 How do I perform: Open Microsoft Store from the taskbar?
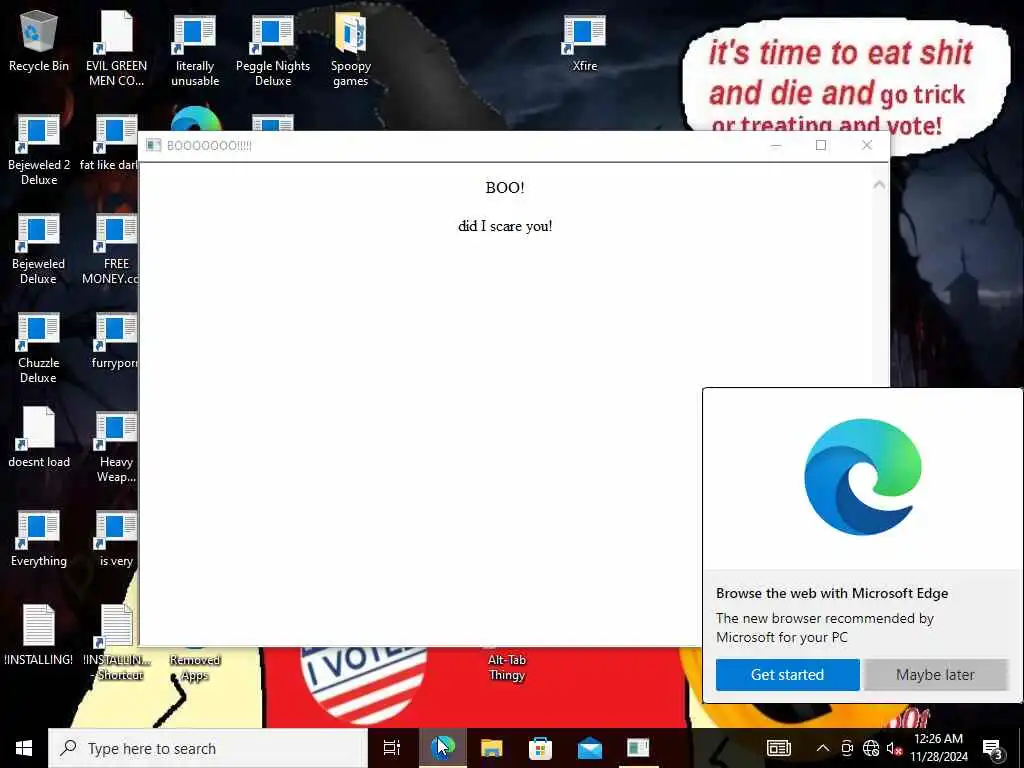pos(540,748)
